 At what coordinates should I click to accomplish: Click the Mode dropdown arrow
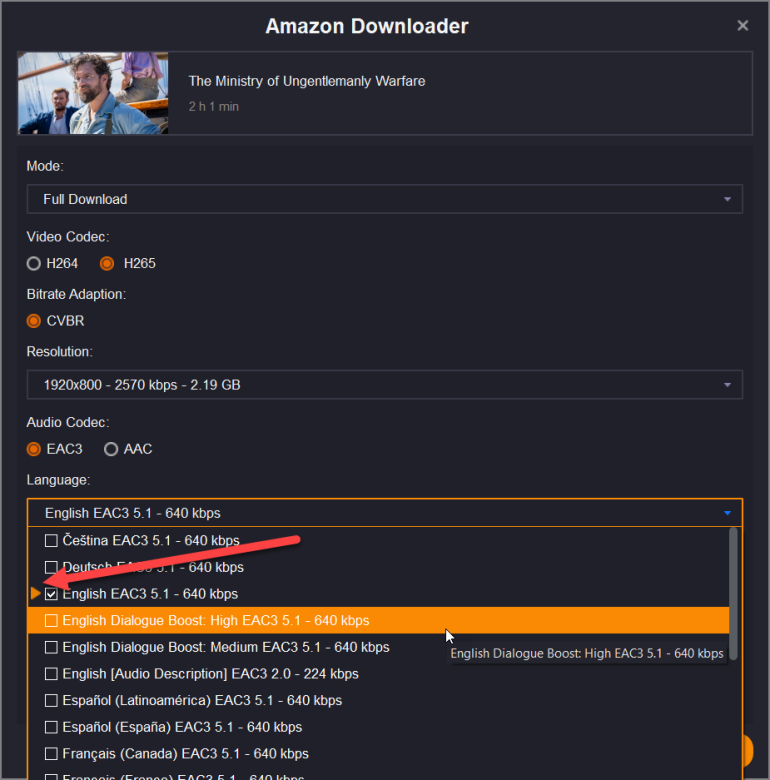(727, 199)
